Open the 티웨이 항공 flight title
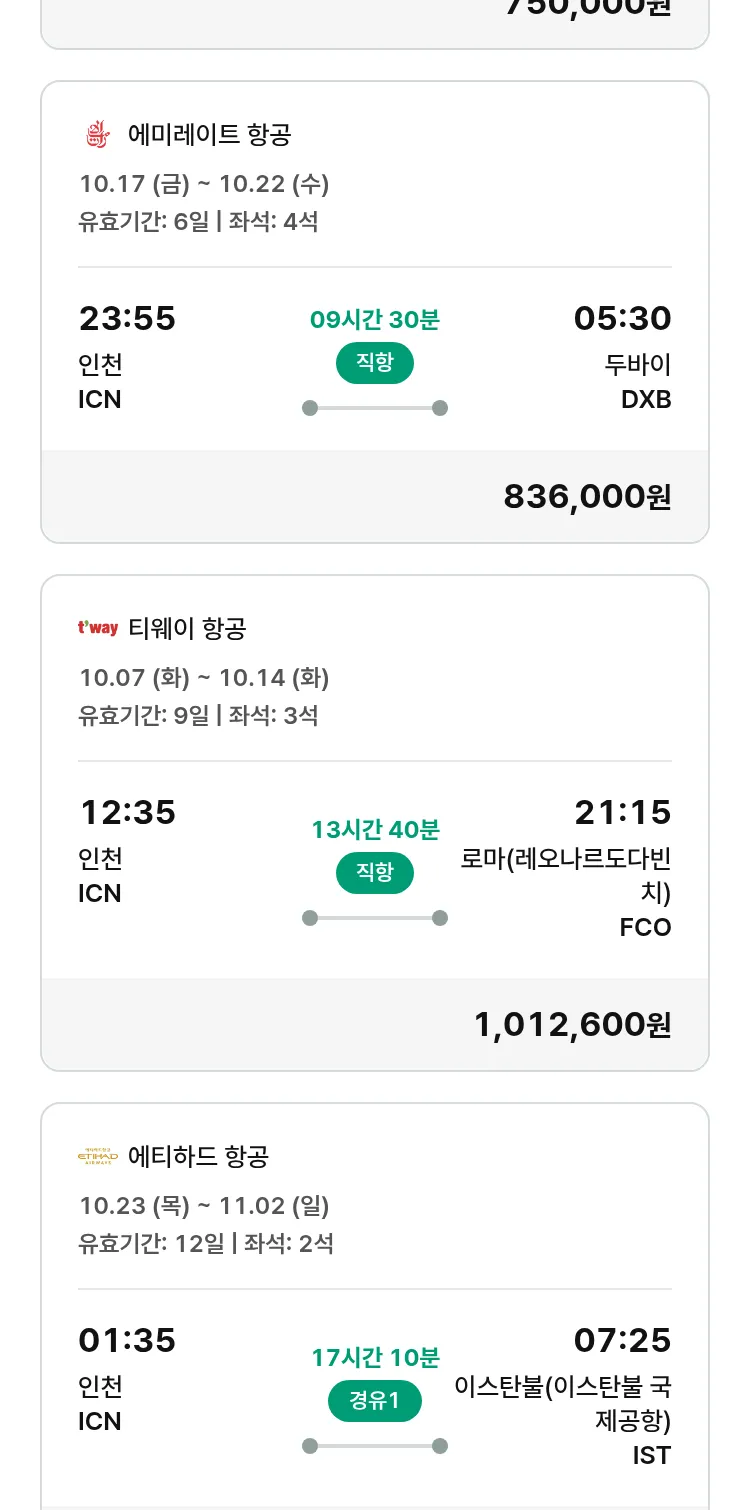This screenshot has width=750, height=1510. [187, 628]
